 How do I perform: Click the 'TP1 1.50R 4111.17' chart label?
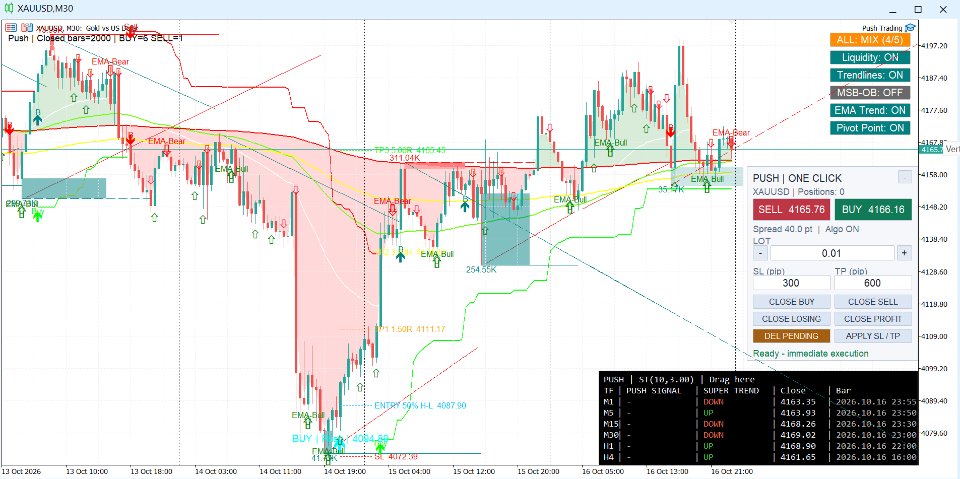410,330
